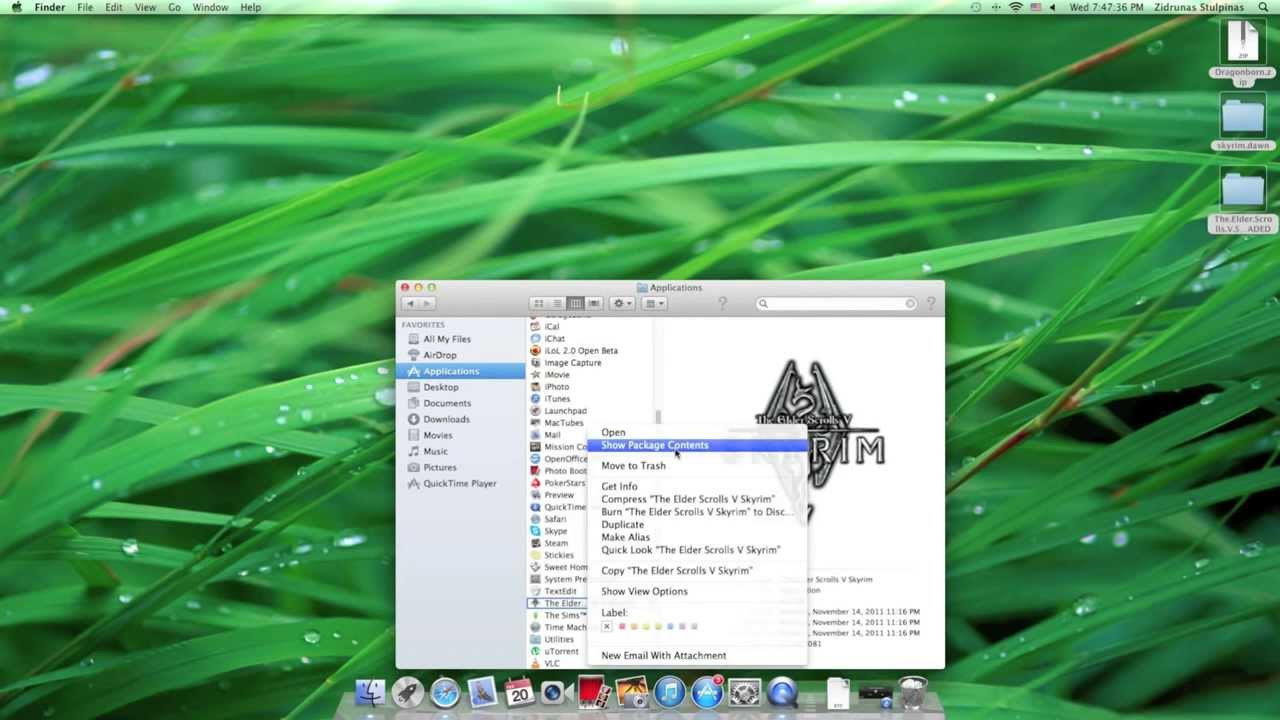
Task: Open Mail stamp icon in Dock
Action: [481, 692]
